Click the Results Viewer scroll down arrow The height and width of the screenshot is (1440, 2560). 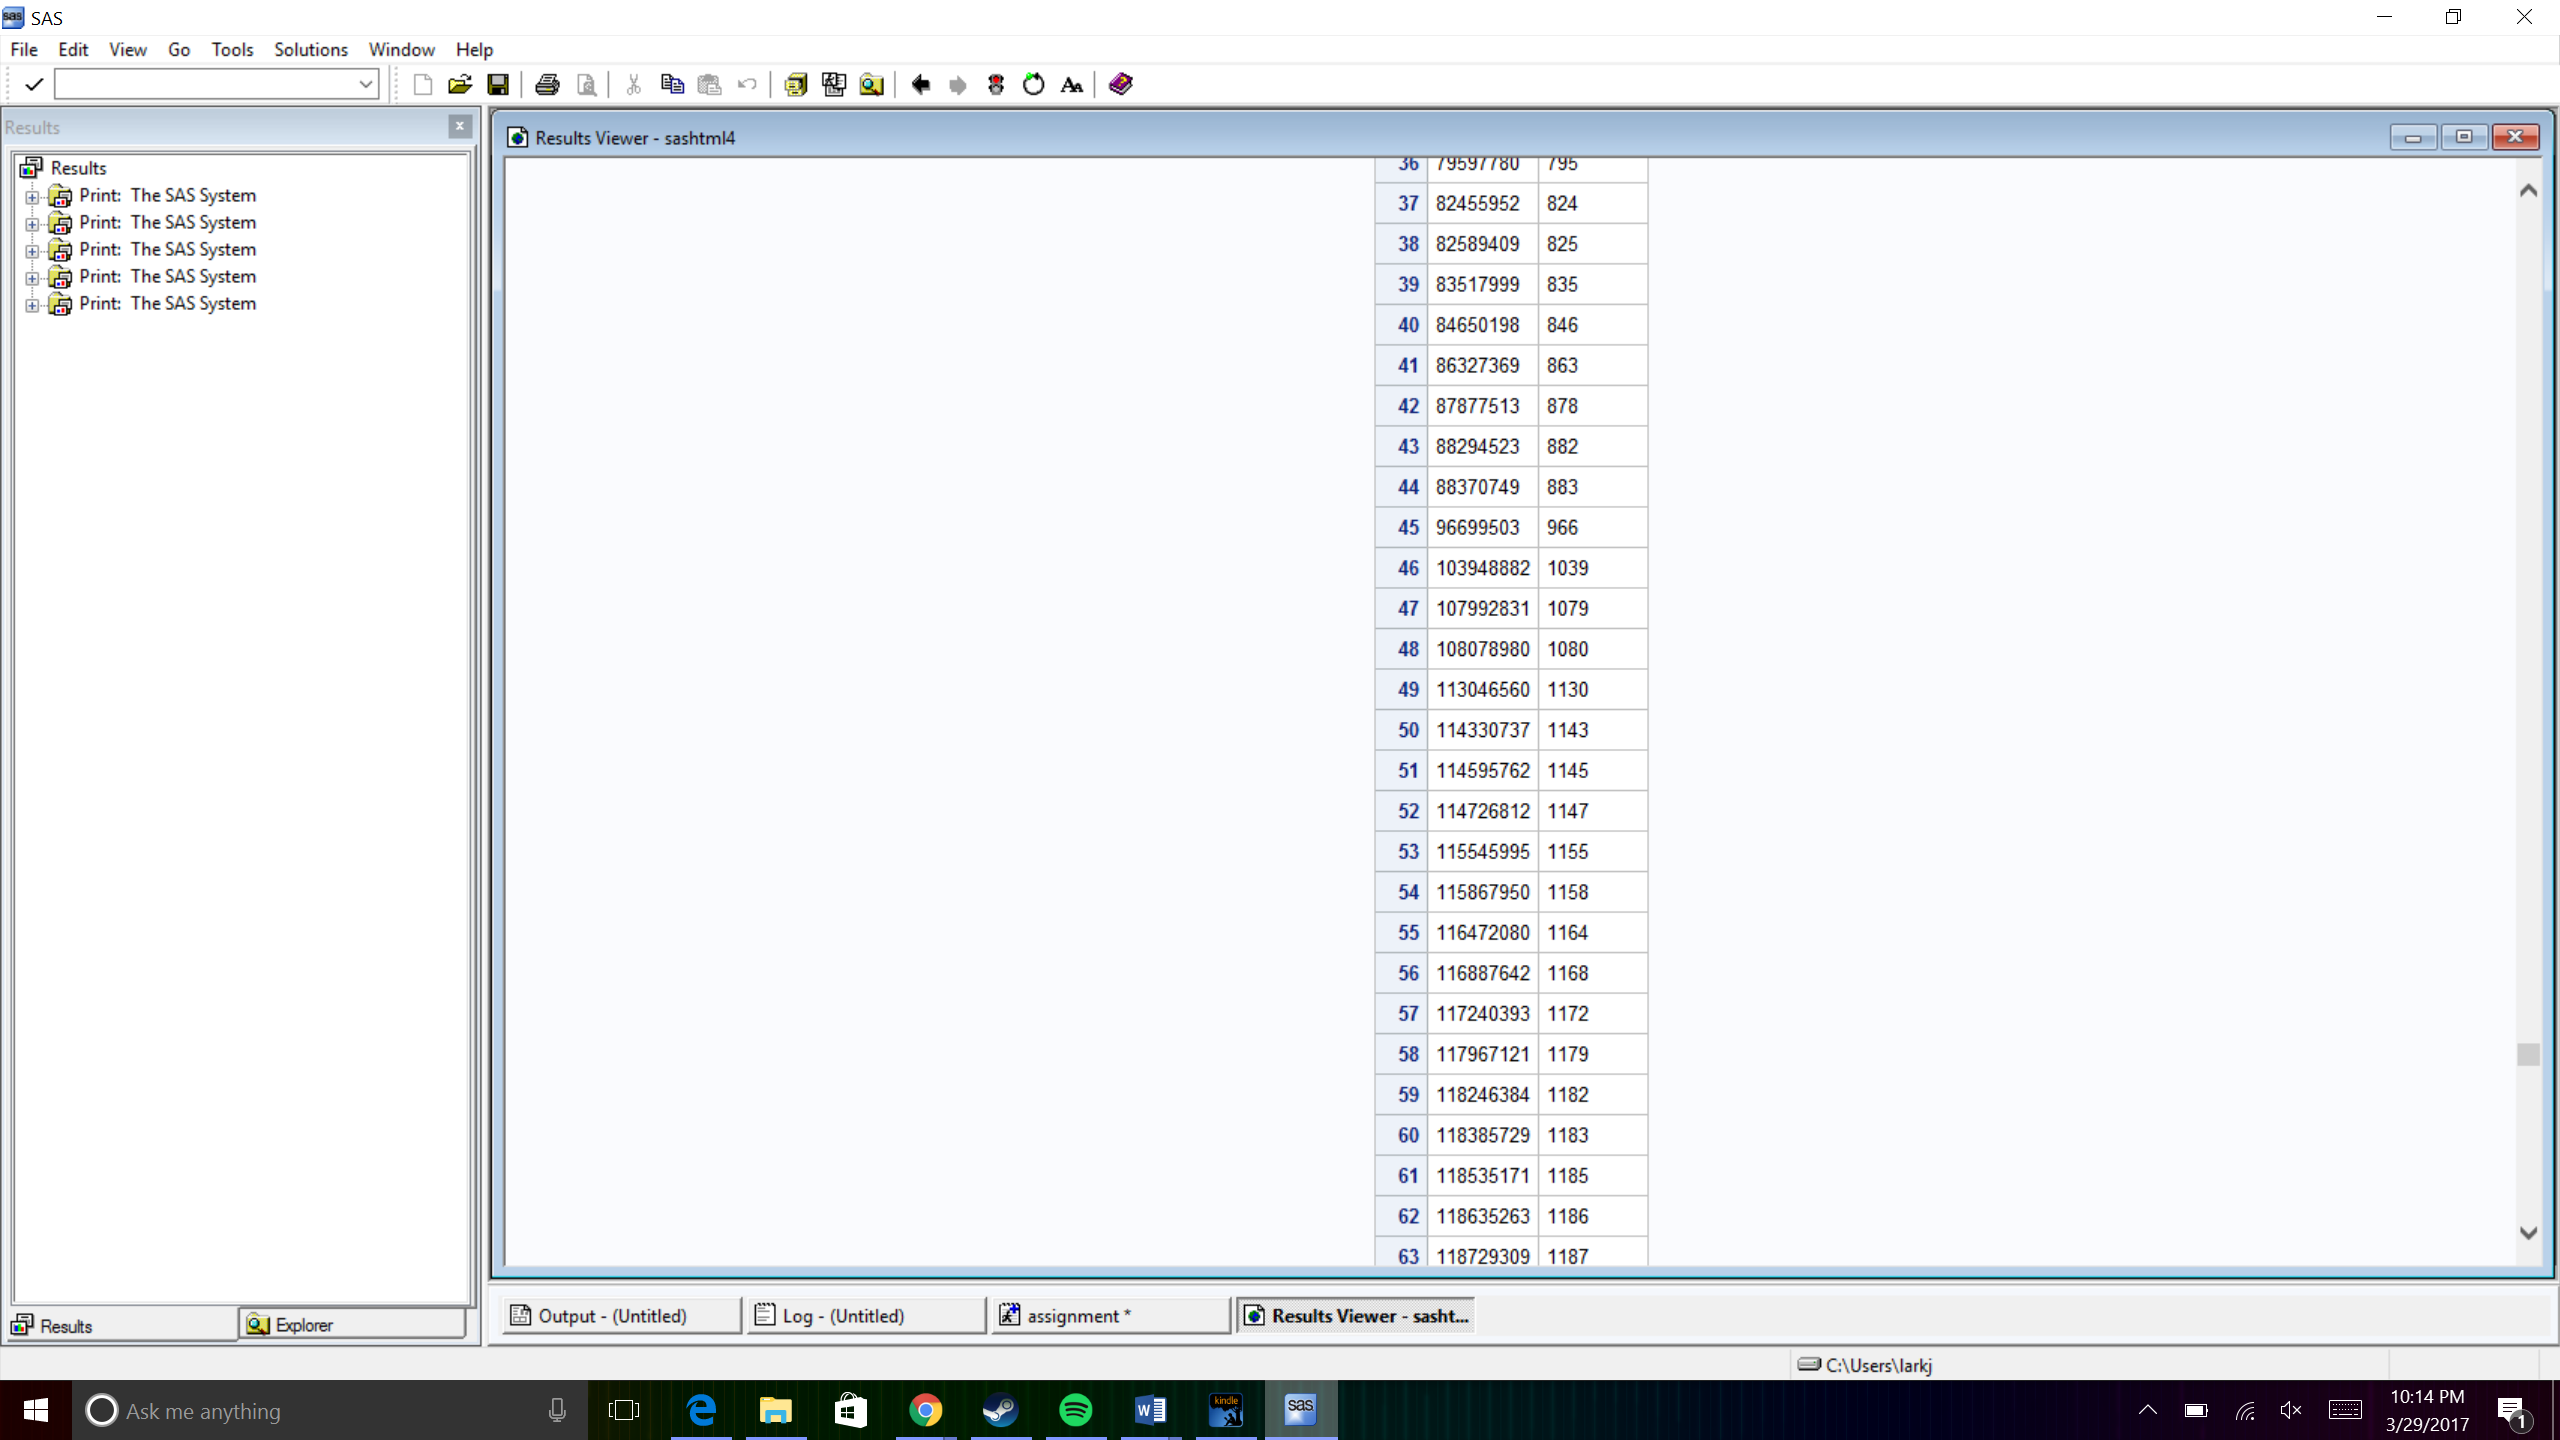(x=2528, y=1233)
